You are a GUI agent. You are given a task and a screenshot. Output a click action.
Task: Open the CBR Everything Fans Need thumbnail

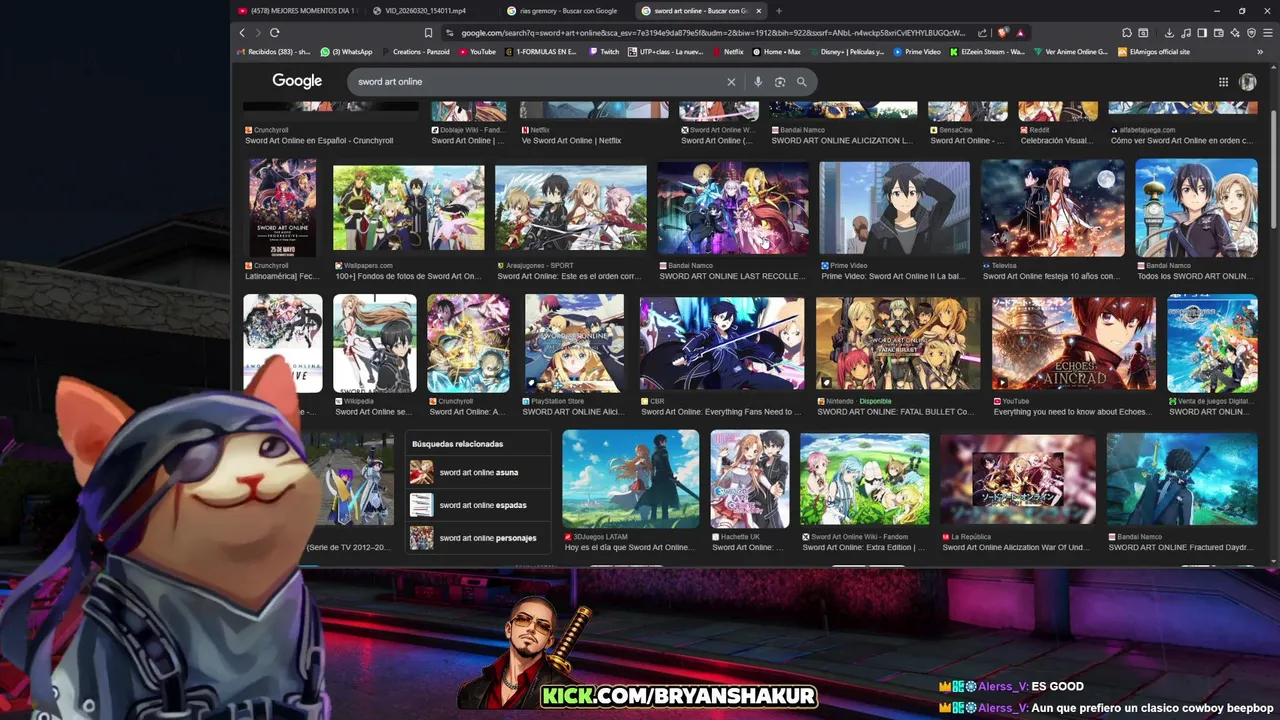[722, 342]
